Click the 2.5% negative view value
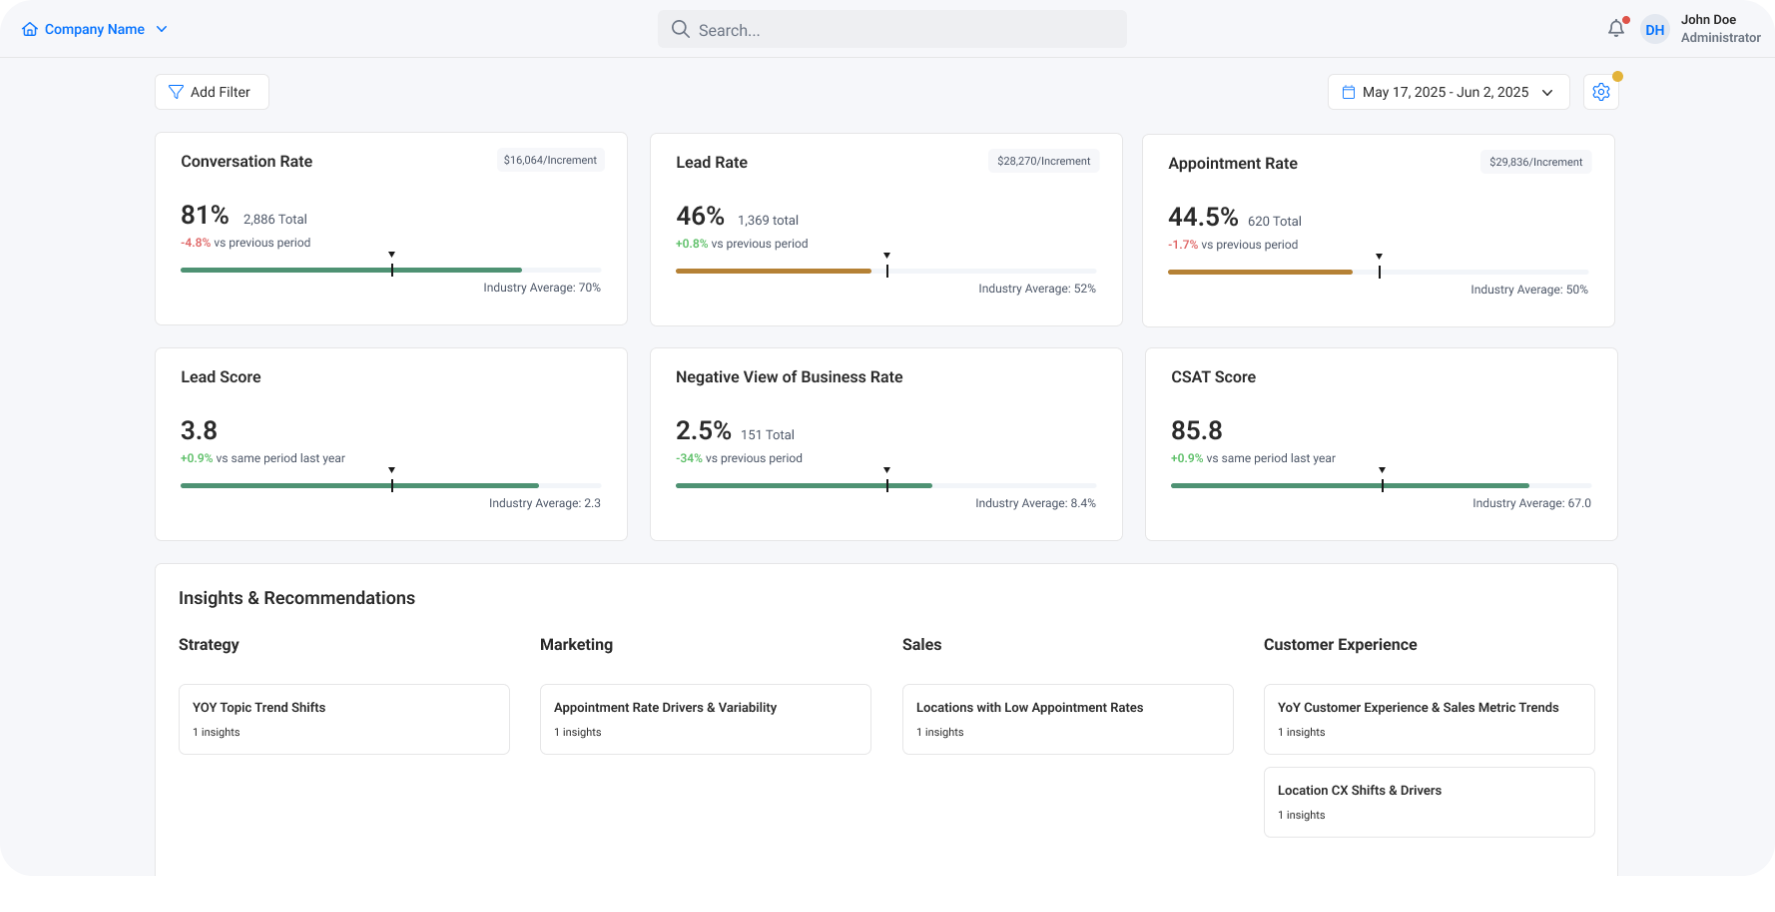 coord(703,431)
